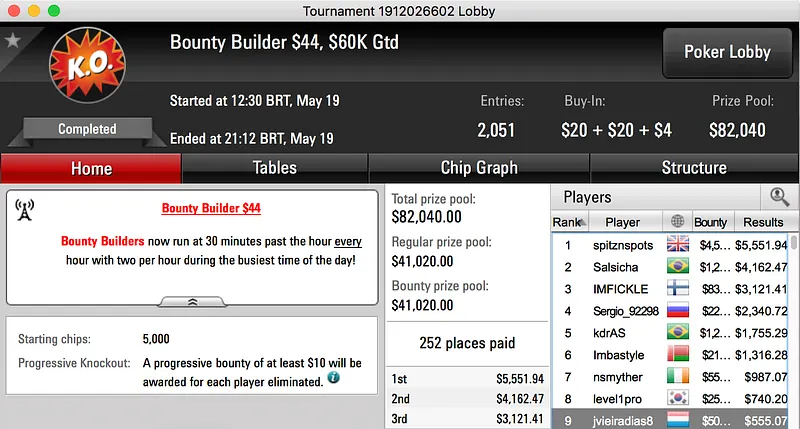This screenshot has width=800, height=429.
Task: Click the favorite star icon
Action: tap(13, 41)
